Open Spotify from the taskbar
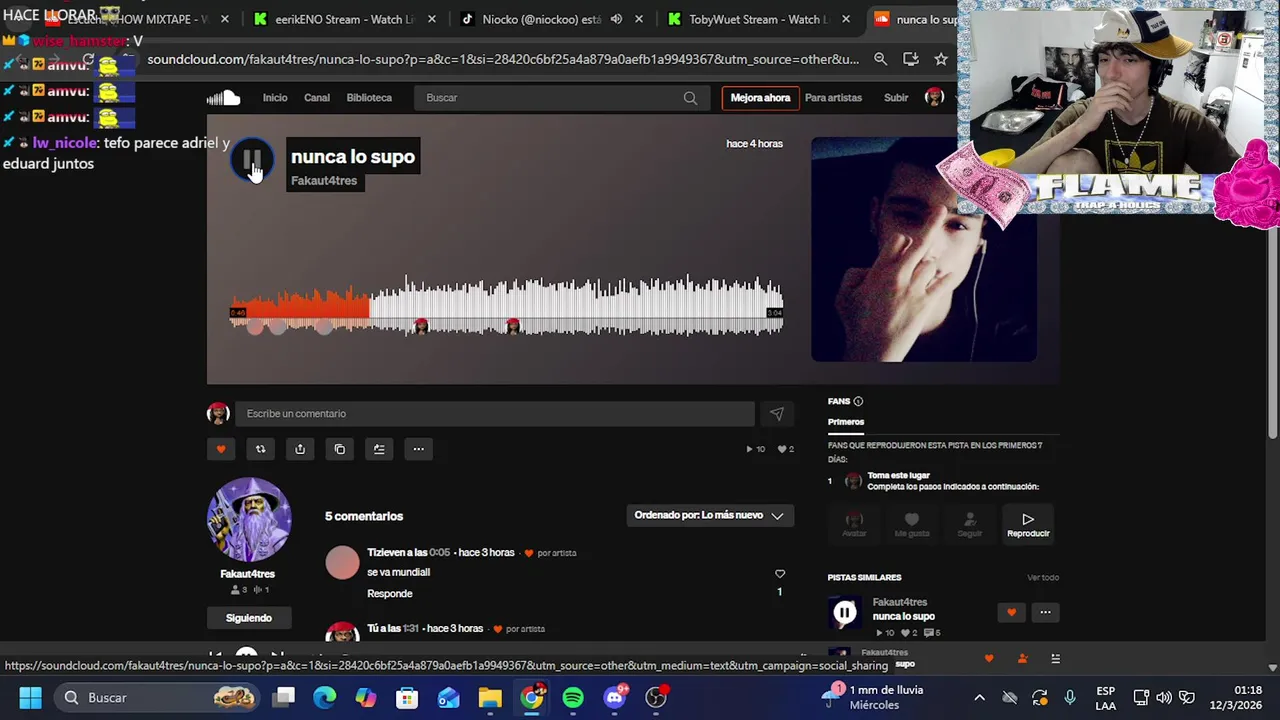Image resolution: width=1280 pixels, height=720 pixels. coord(573,697)
